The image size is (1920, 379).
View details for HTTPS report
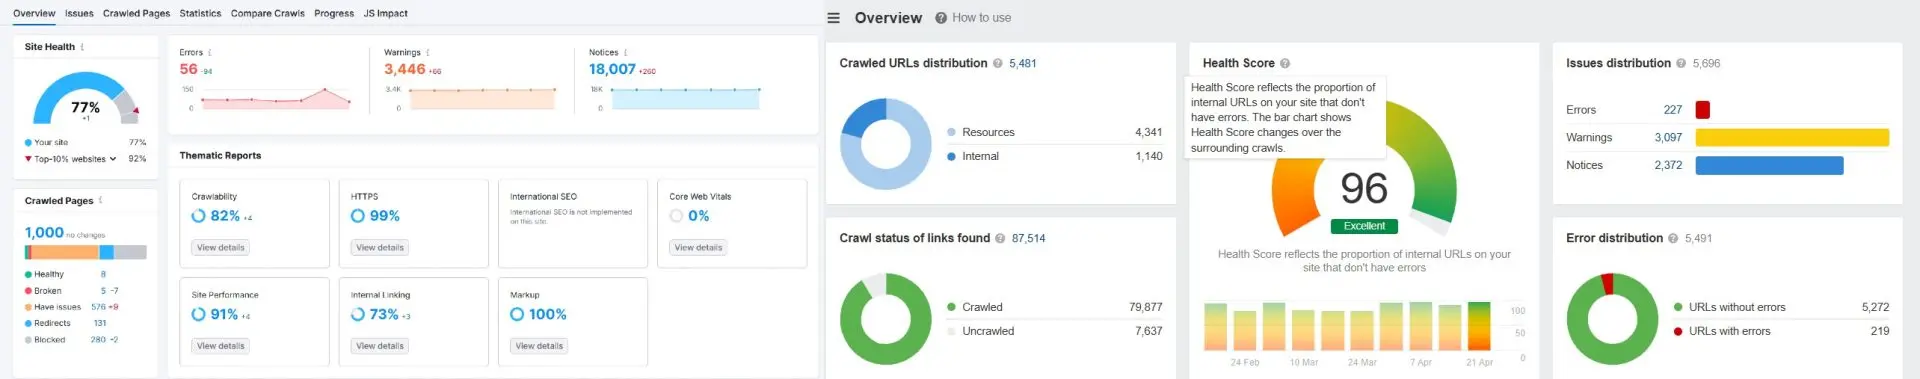click(380, 247)
